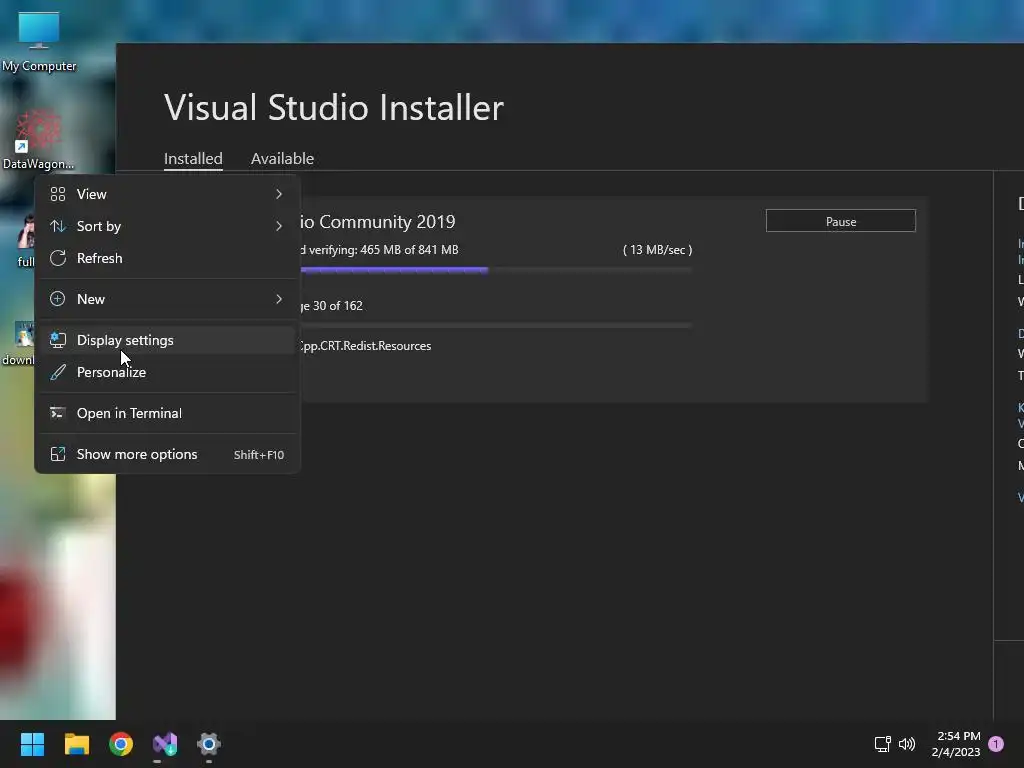The image size is (1024, 768).
Task: Open the Windows Start button
Action: click(32, 744)
